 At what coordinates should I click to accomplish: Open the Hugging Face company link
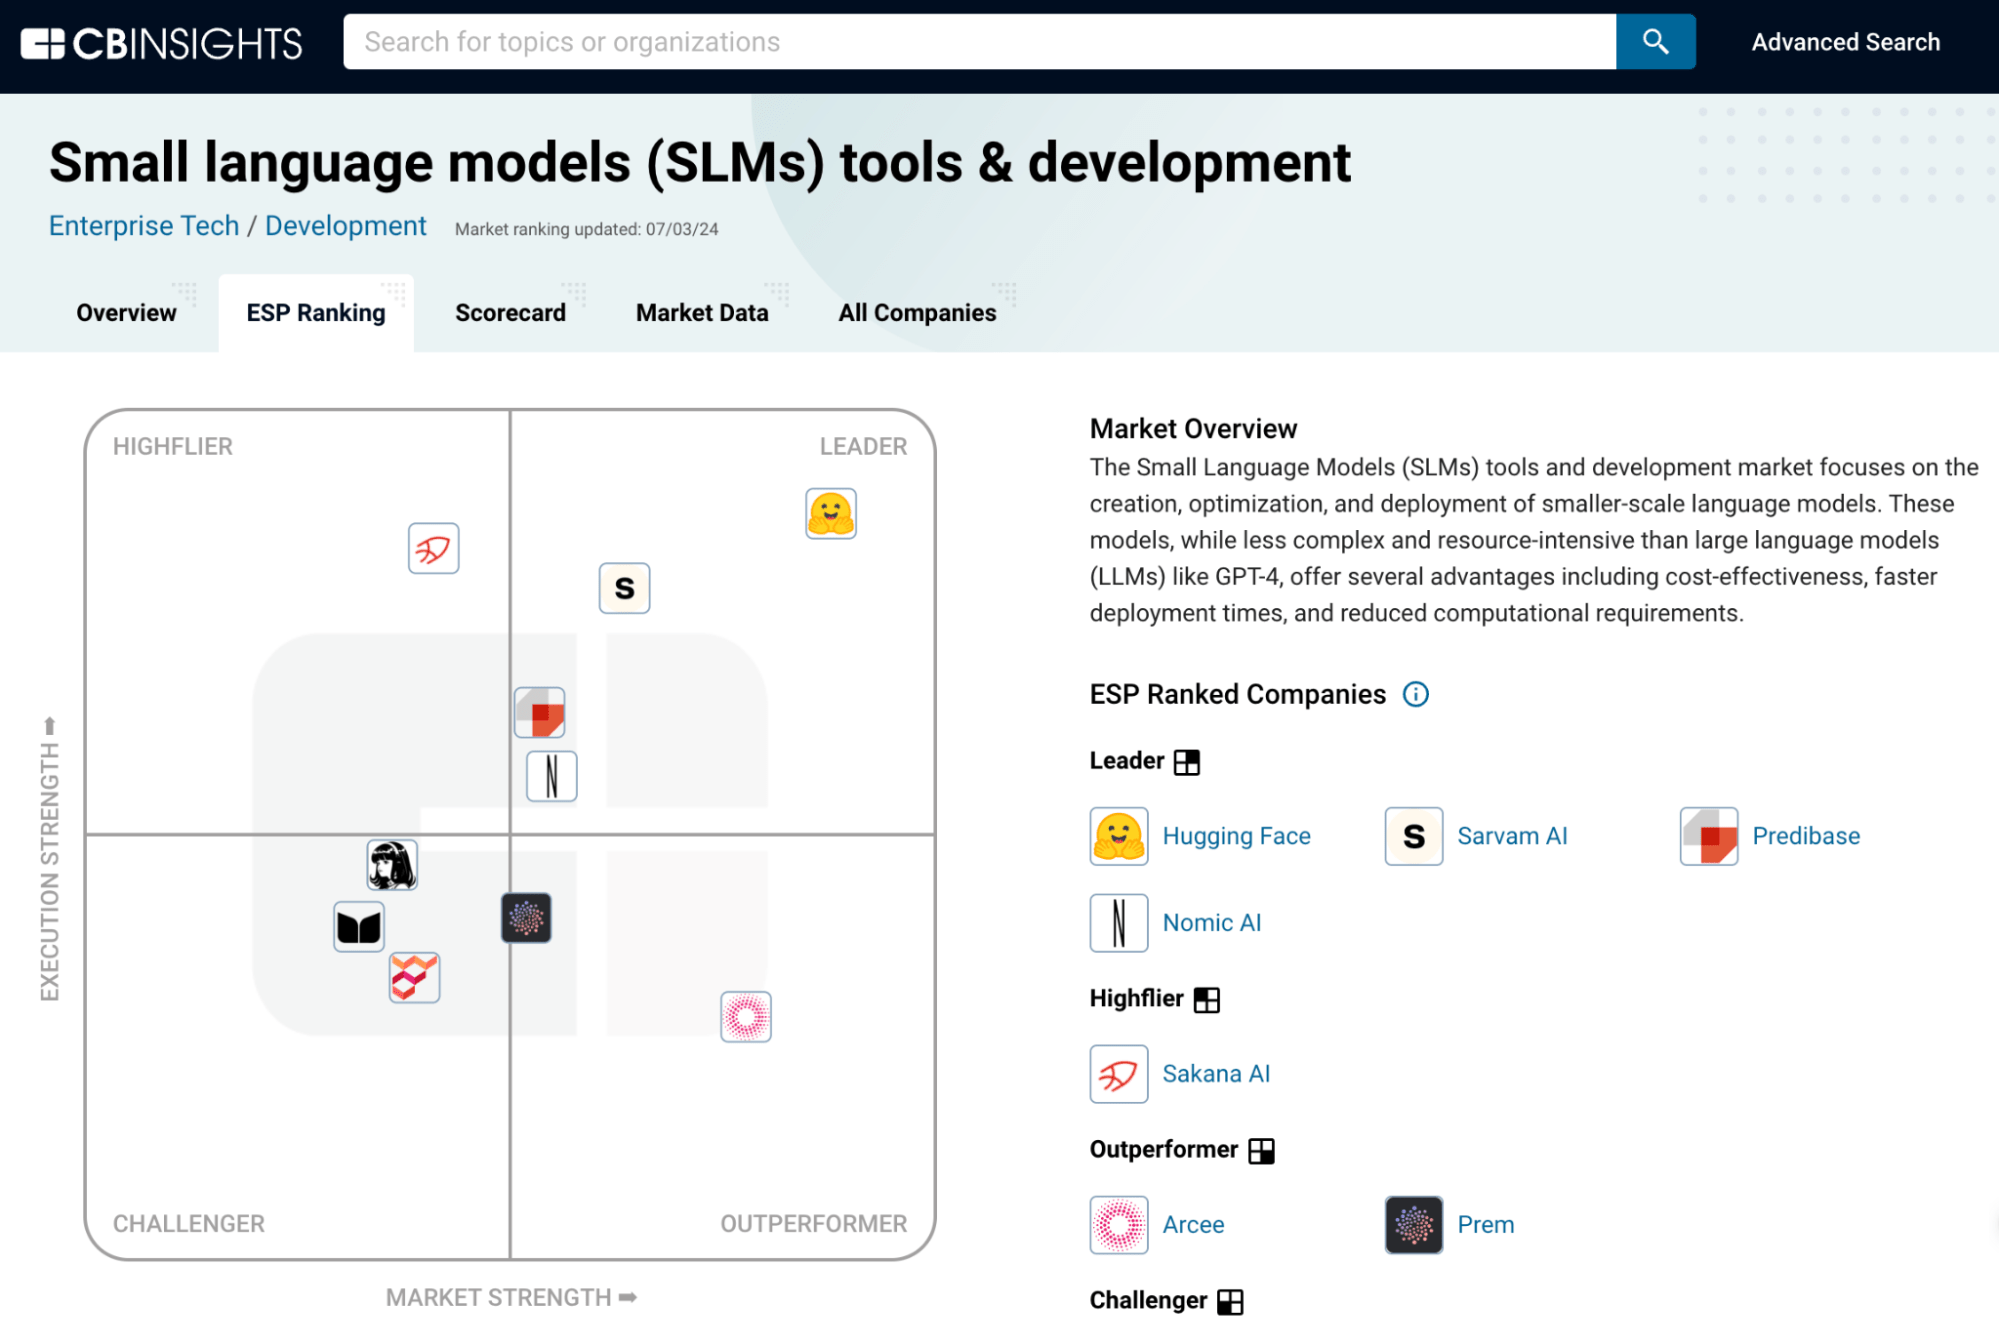point(1236,836)
